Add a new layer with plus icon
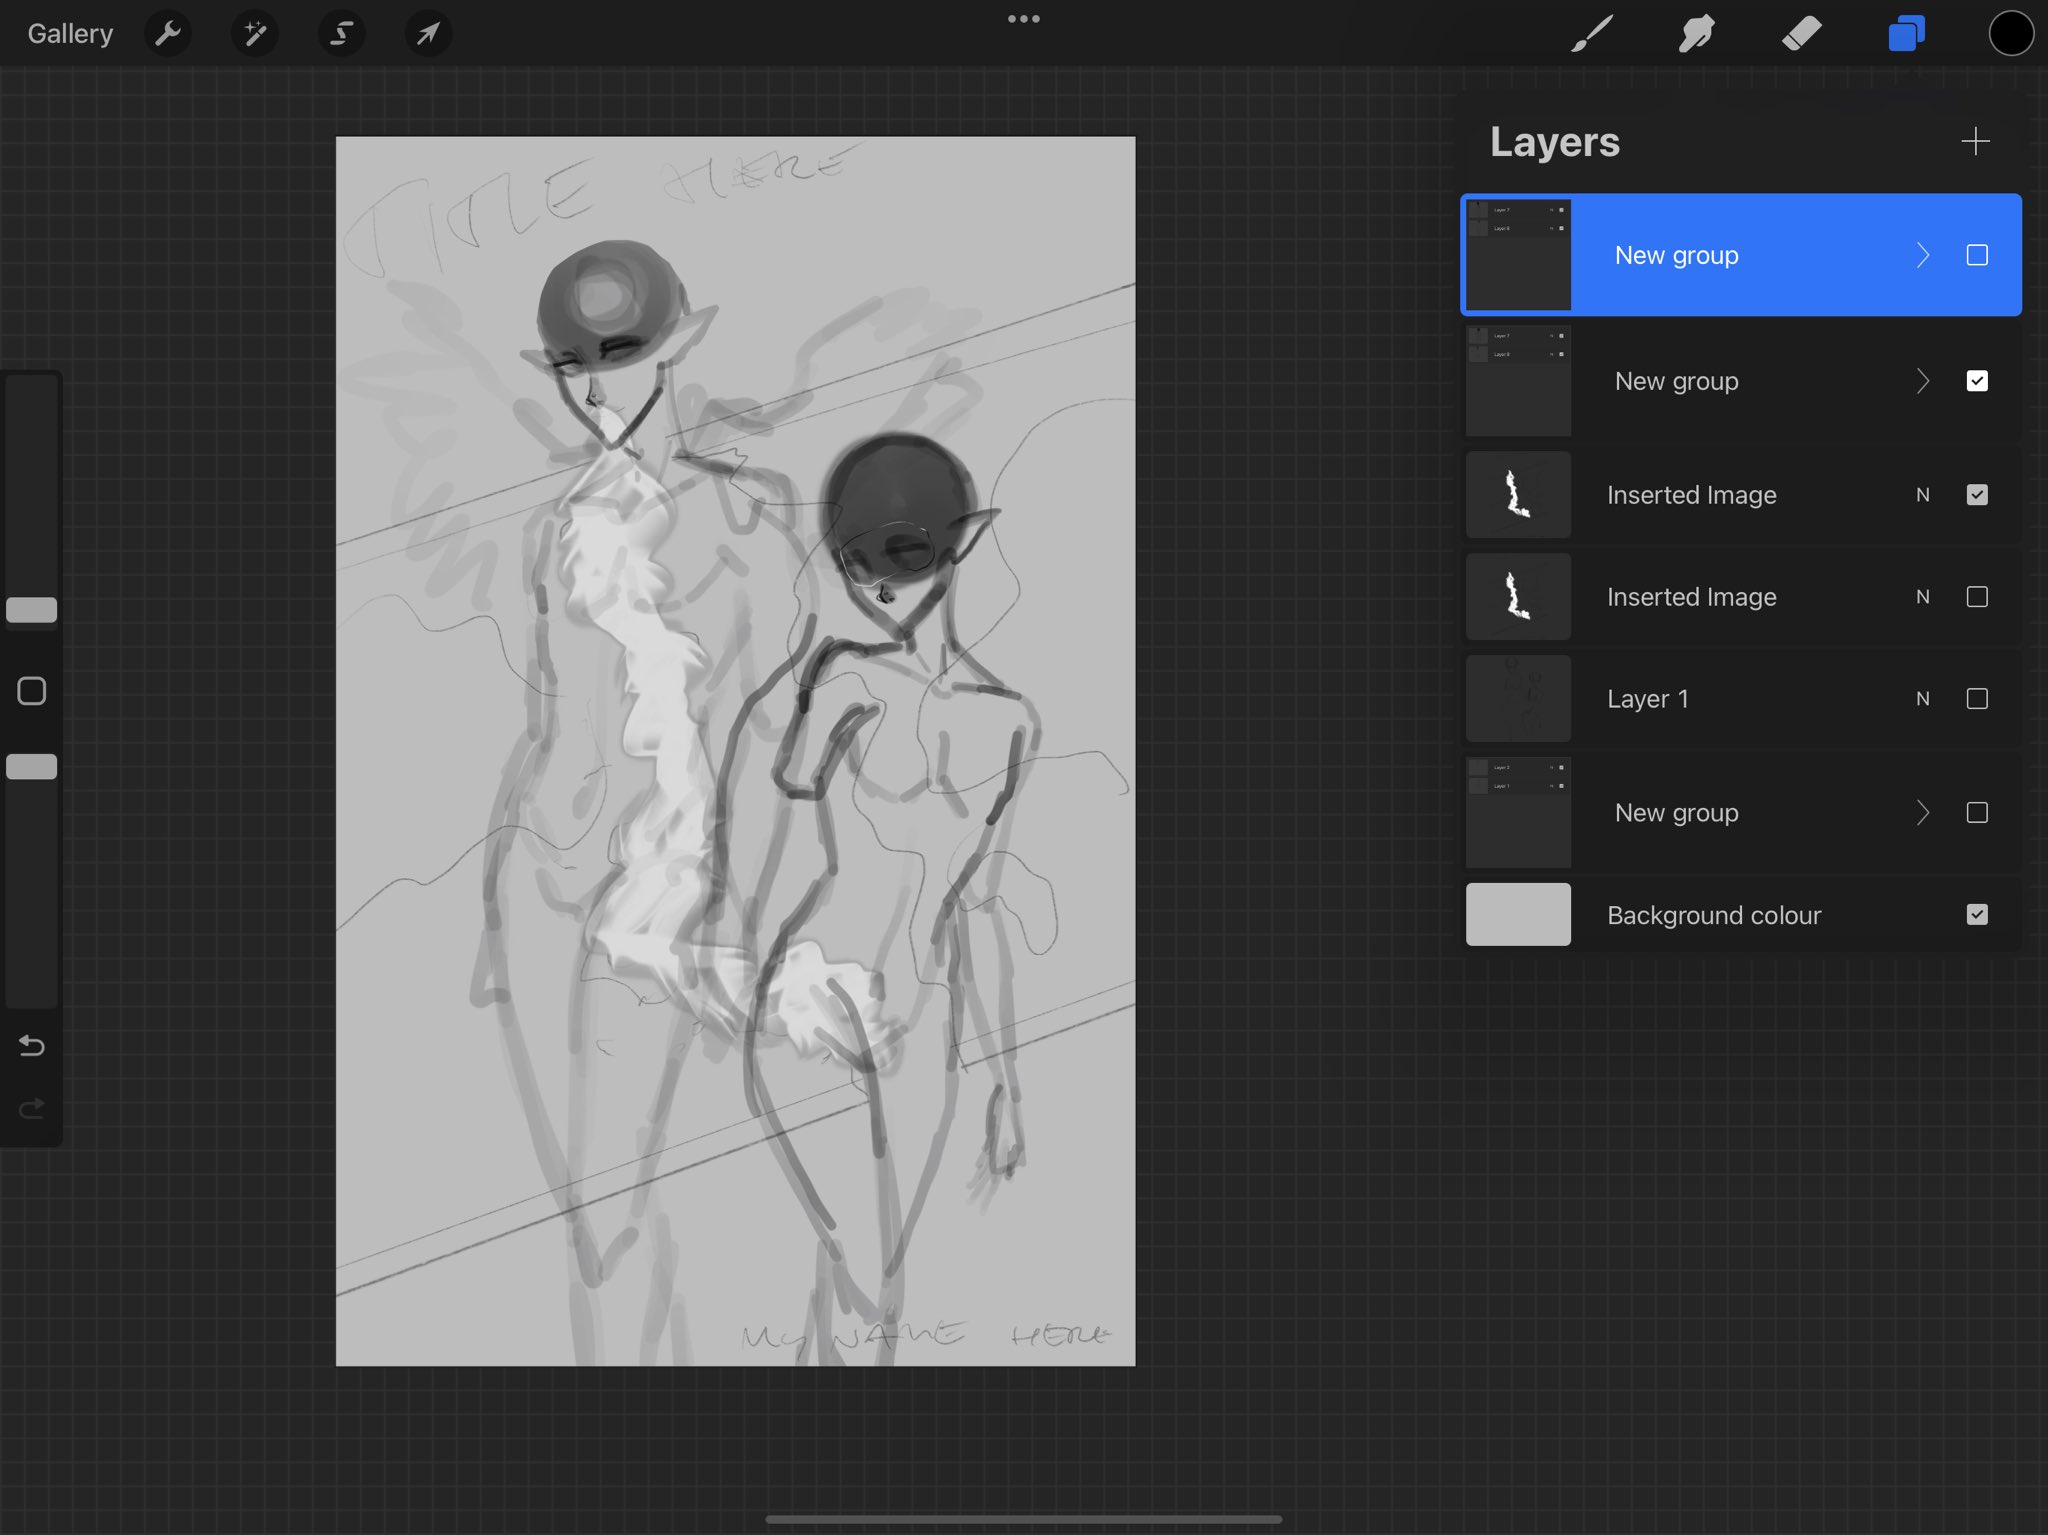The image size is (2048, 1535). pyautogui.click(x=1975, y=141)
